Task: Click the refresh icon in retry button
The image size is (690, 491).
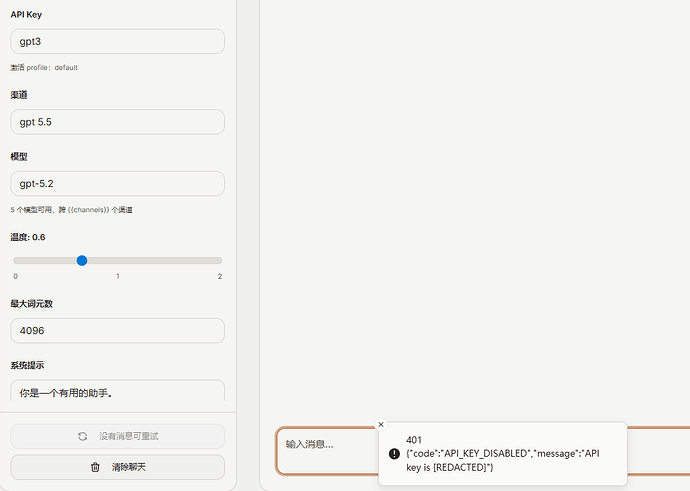Action: click(83, 436)
